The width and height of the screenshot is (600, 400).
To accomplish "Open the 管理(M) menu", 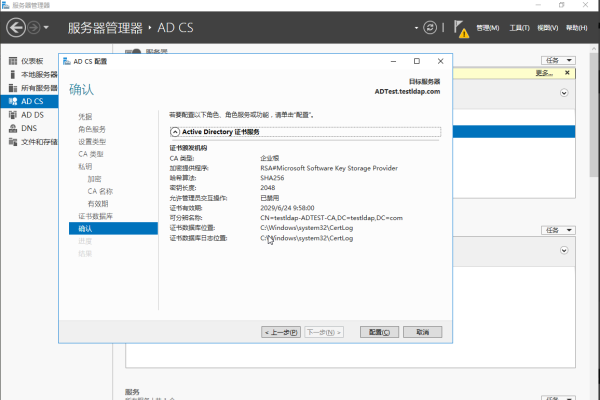I will pos(487,29).
